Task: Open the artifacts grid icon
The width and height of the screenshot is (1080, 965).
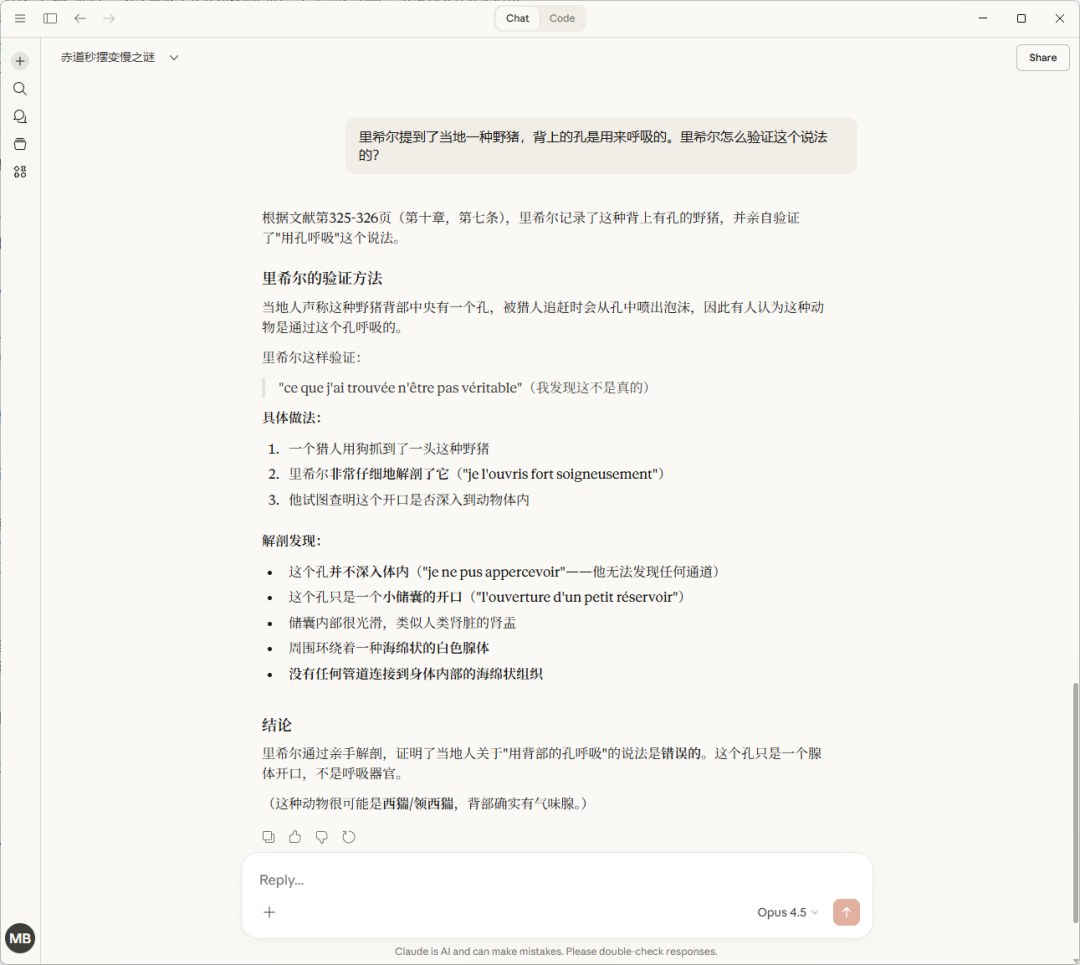Action: pyautogui.click(x=20, y=172)
